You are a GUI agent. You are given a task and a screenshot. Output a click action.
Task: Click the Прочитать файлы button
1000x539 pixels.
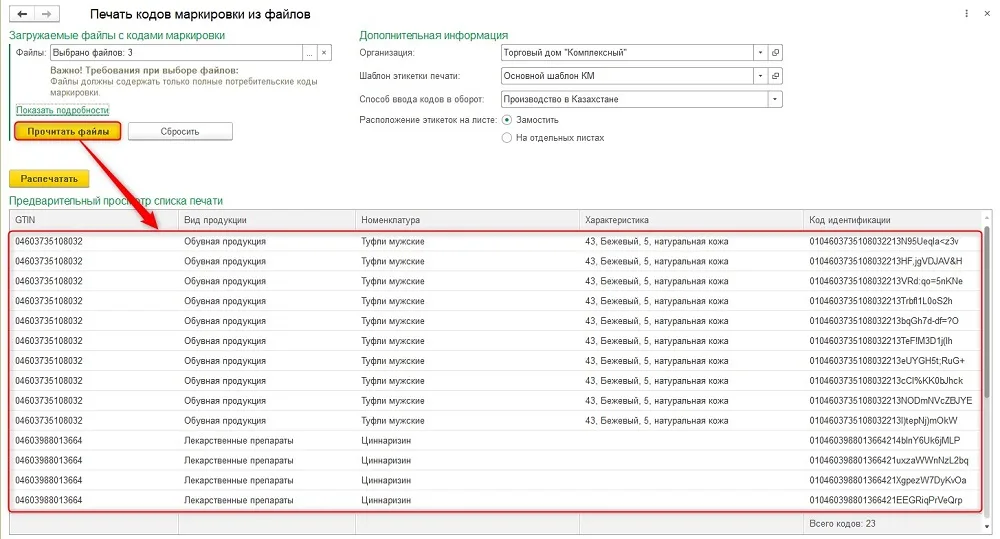tap(68, 131)
